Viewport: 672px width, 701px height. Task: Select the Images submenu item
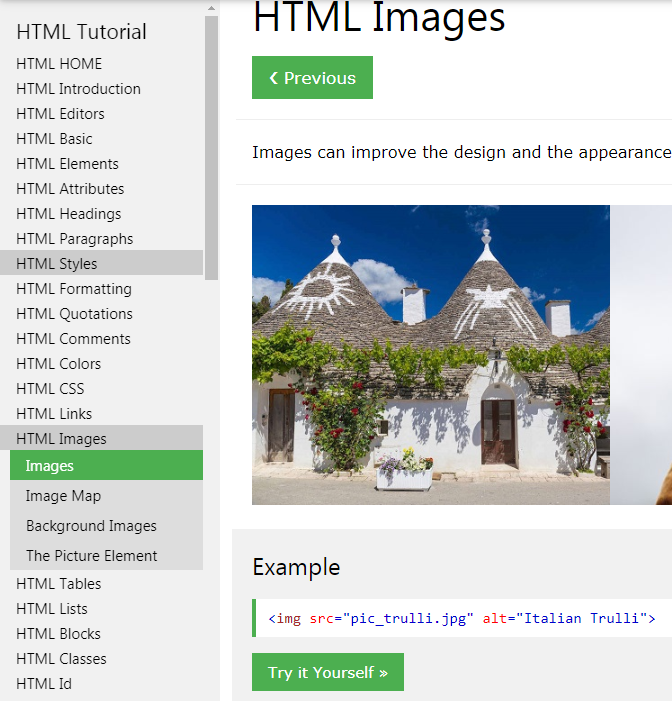106,465
